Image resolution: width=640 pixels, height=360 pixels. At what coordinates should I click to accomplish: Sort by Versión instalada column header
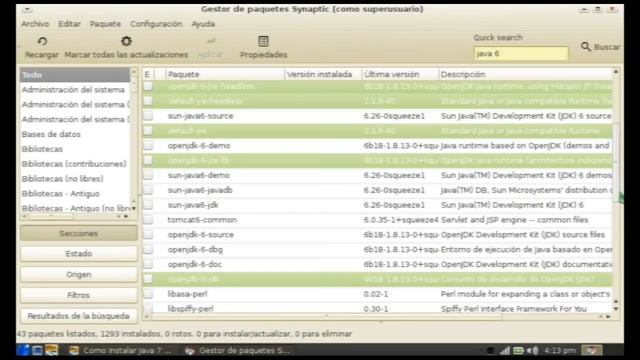click(323, 74)
